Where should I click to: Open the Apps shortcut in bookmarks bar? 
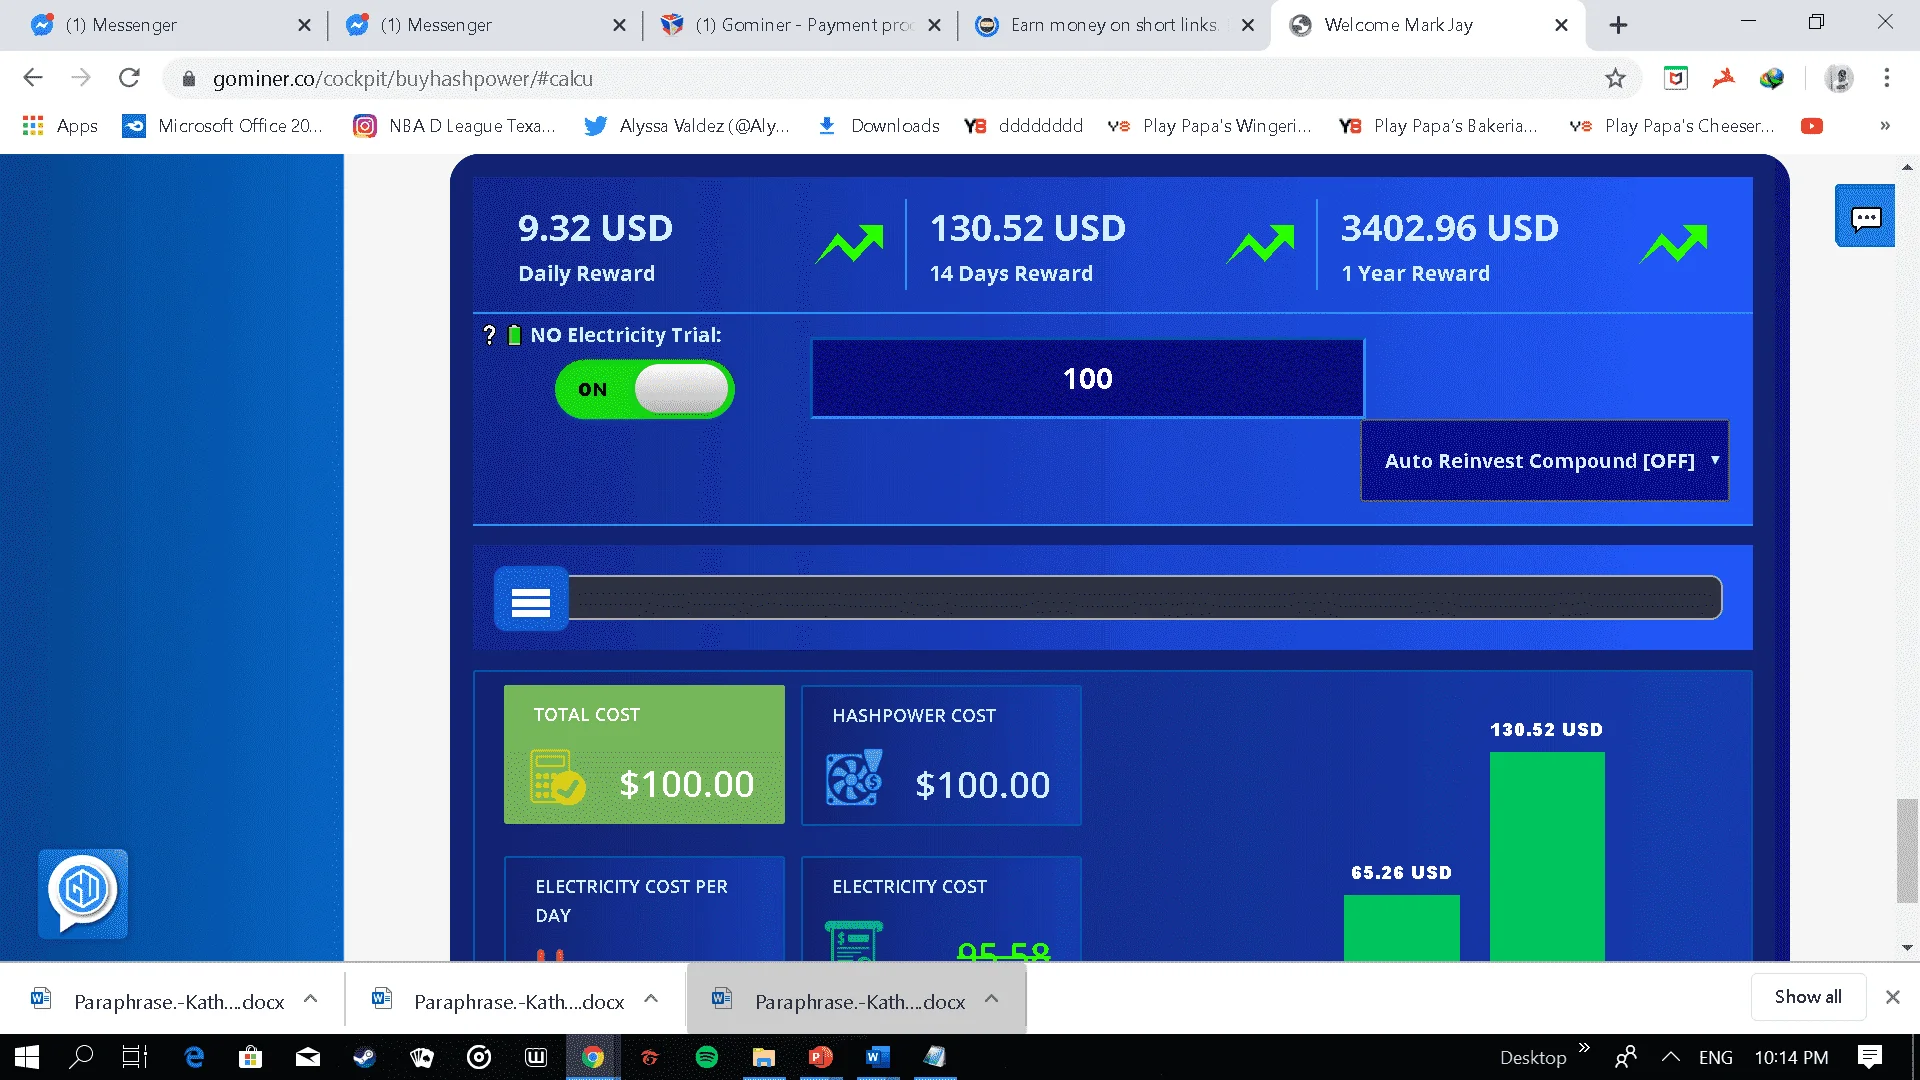60,126
